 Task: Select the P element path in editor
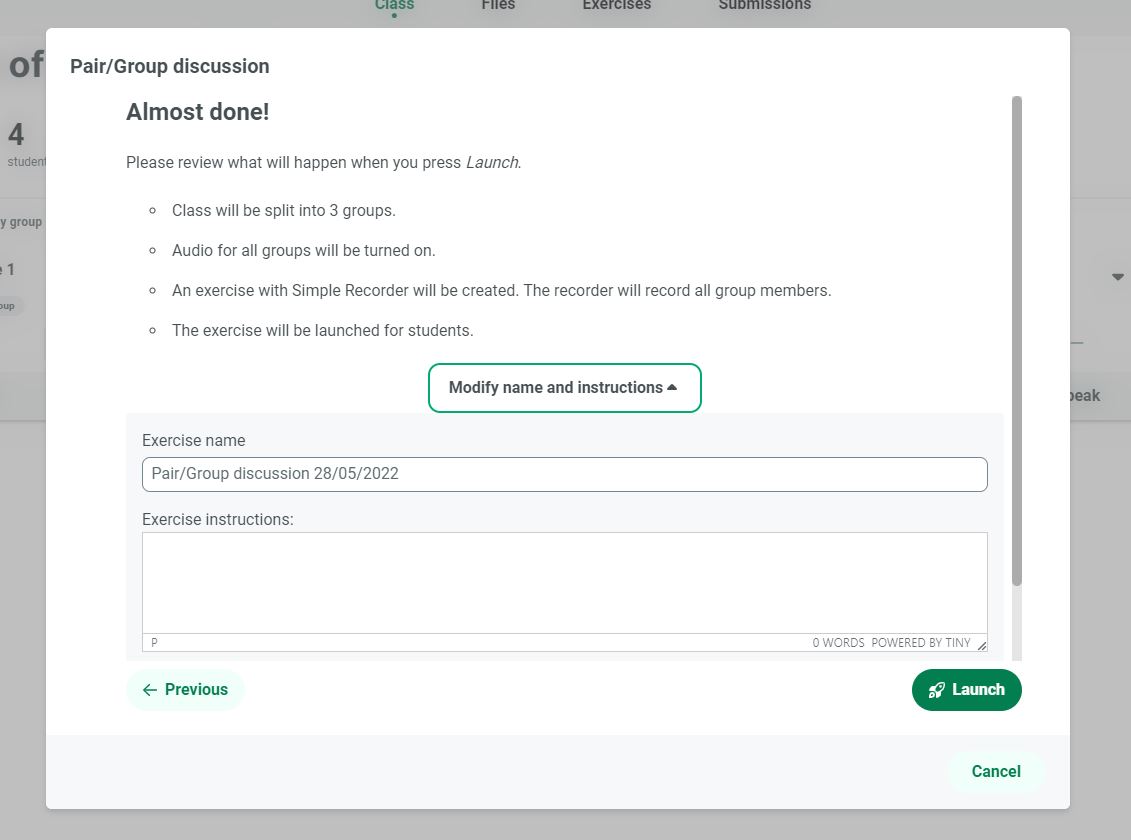tap(154, 643)
